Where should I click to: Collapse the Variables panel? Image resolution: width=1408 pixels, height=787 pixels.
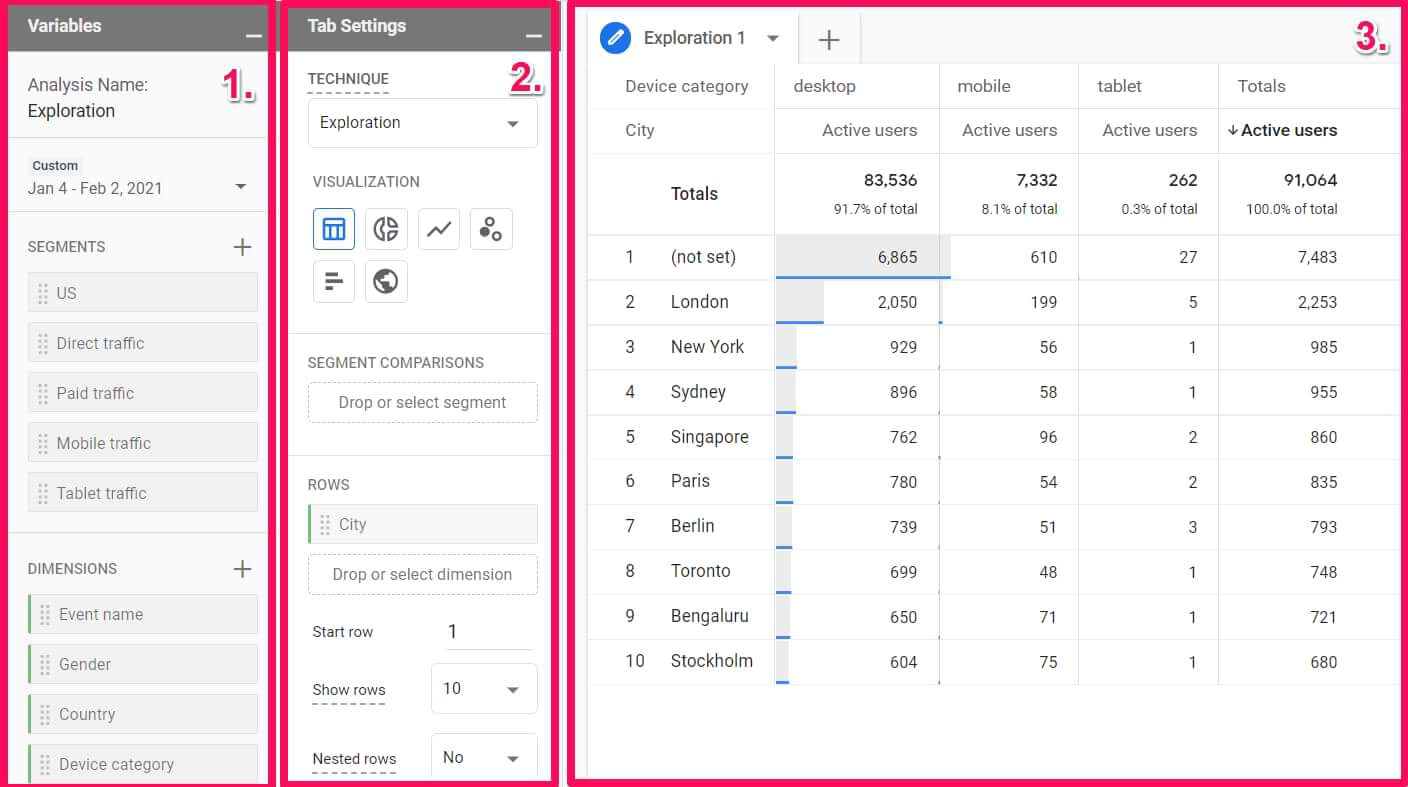pos(254,35)
